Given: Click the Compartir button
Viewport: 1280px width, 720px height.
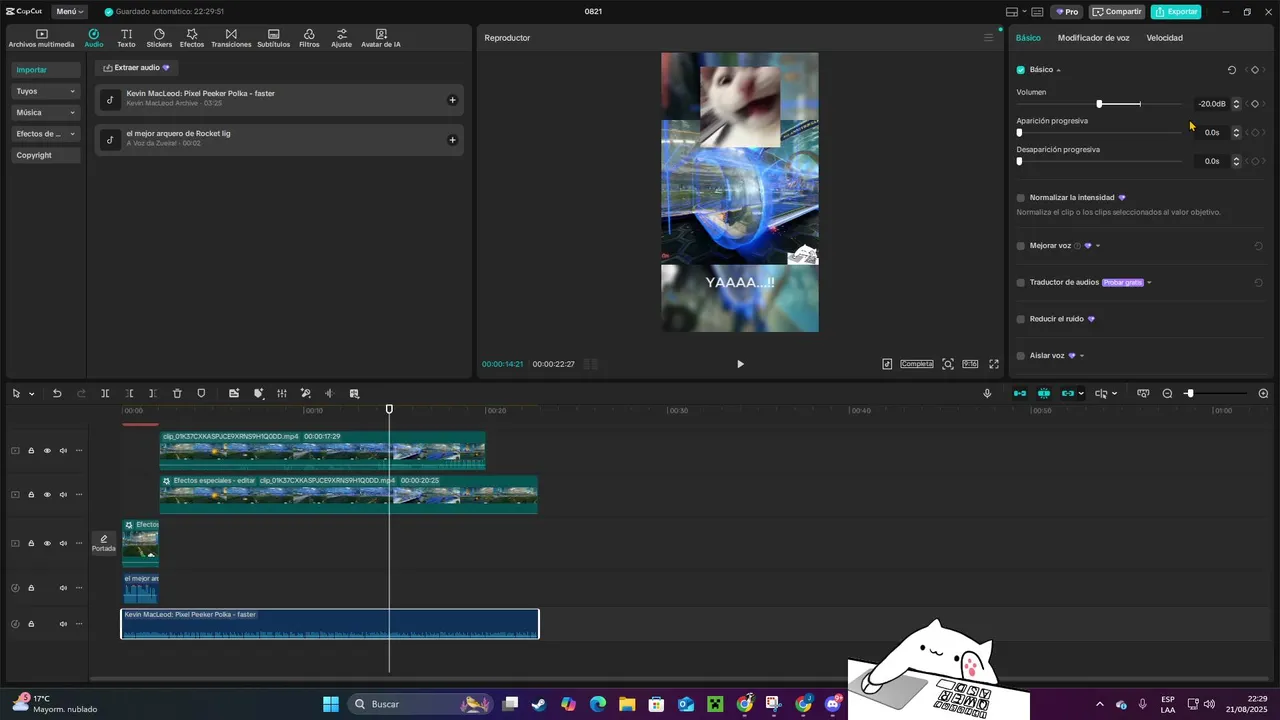Looking at the screenshot, I should pyautogui.click(x=1117, y=12).
